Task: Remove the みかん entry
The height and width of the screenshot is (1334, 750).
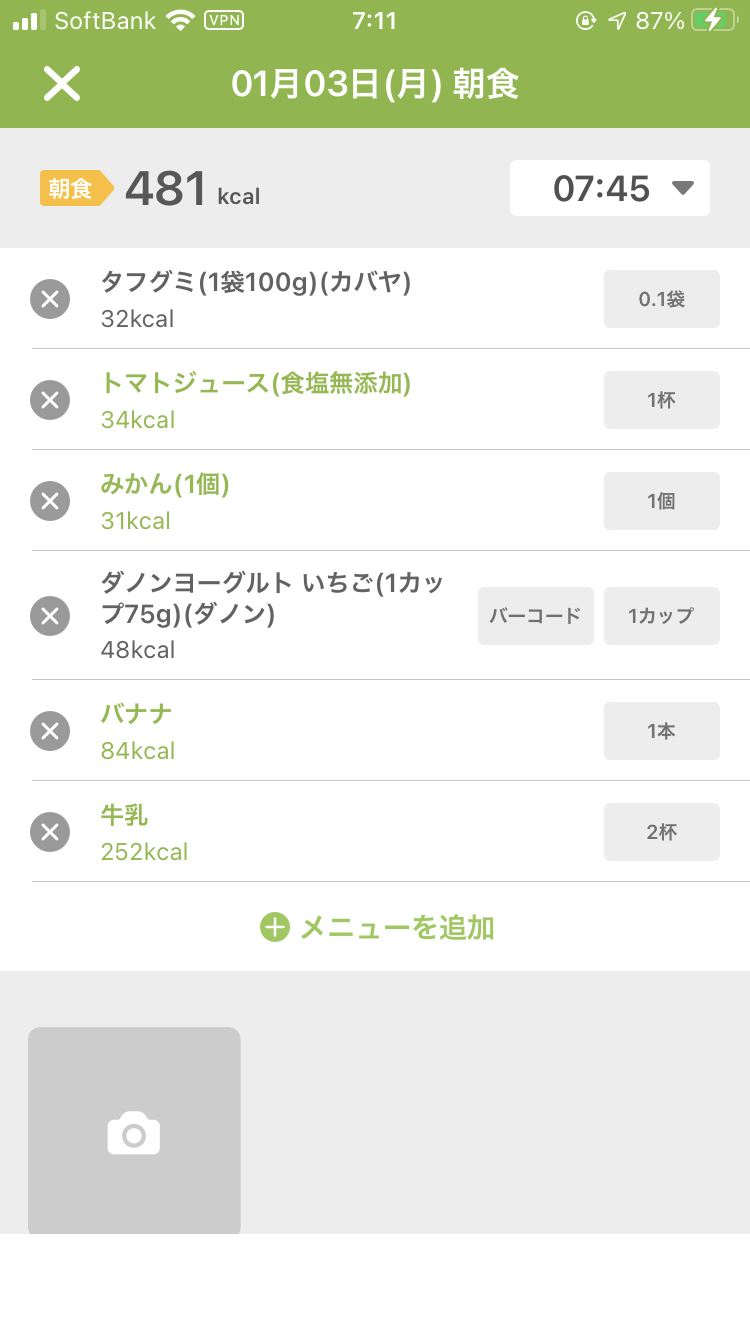Action: [50, 501]
